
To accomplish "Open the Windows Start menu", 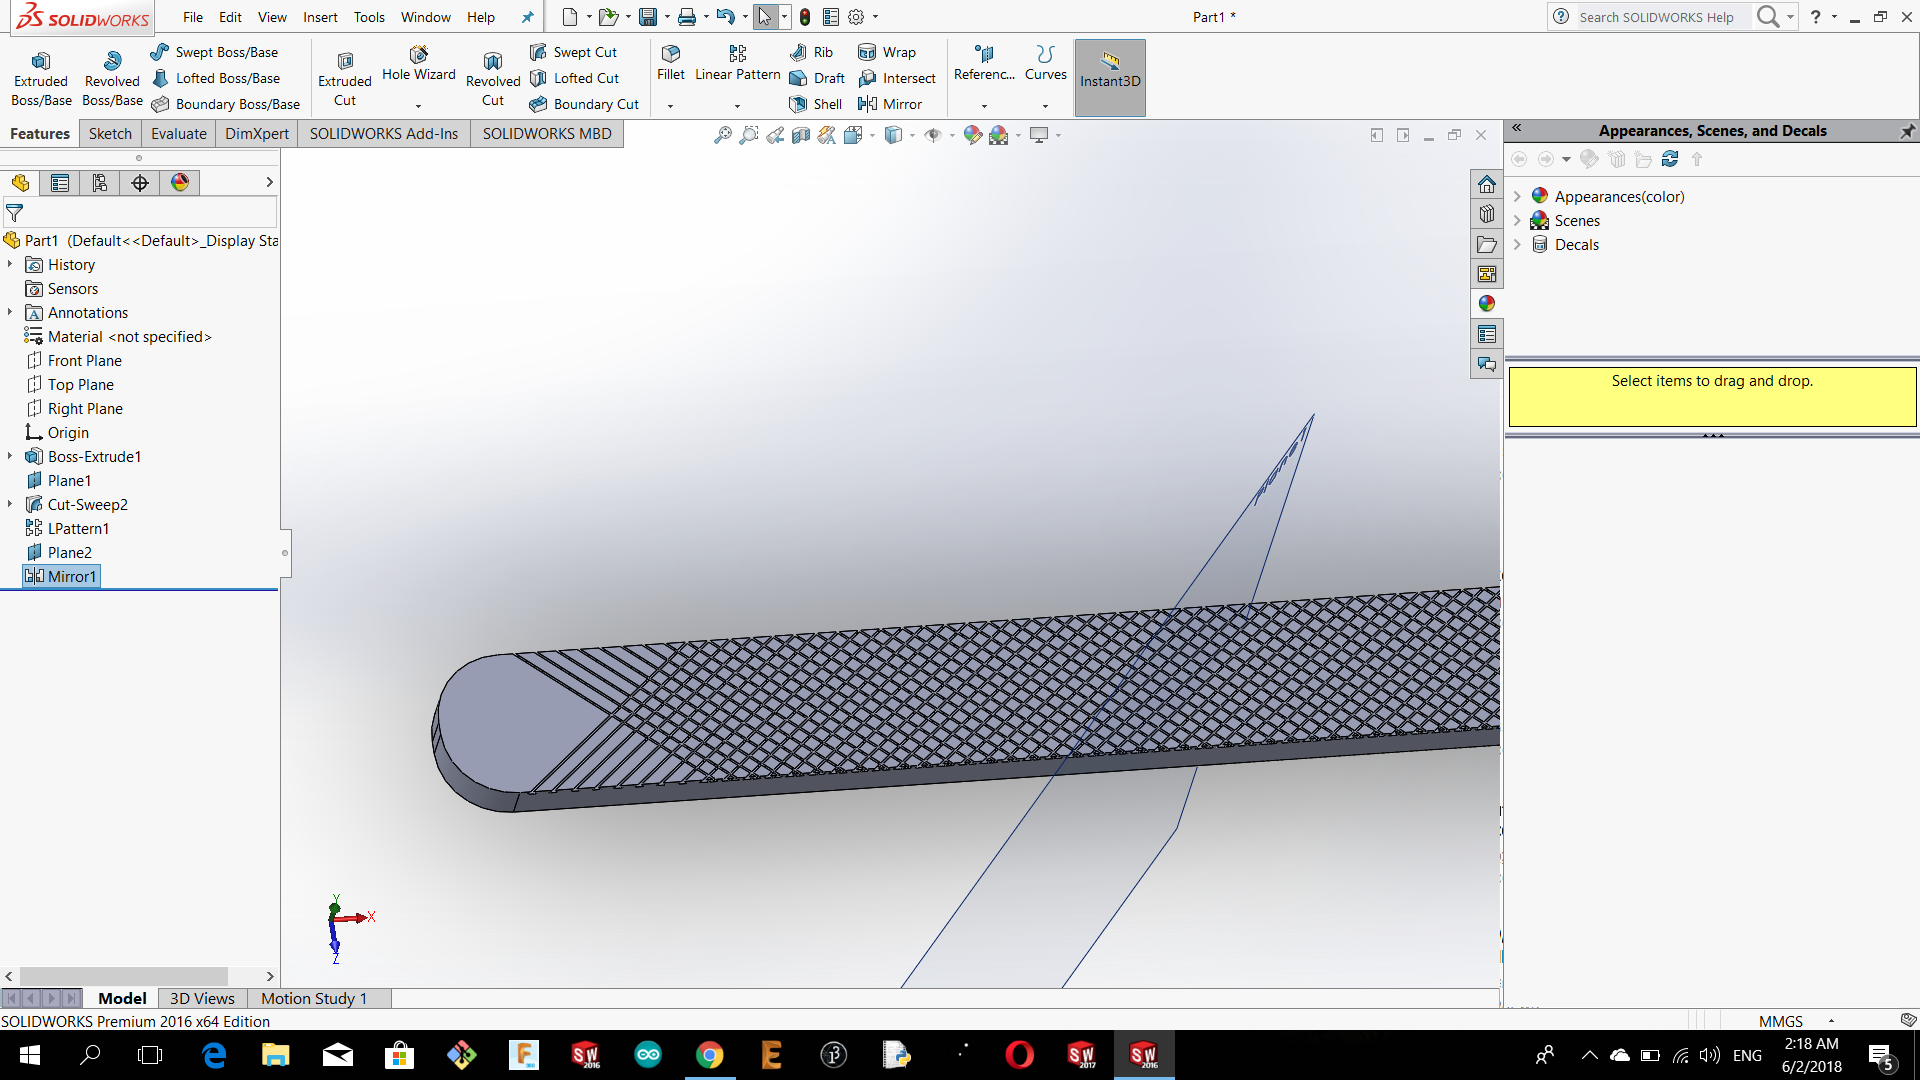I will tap(30, 1055).
